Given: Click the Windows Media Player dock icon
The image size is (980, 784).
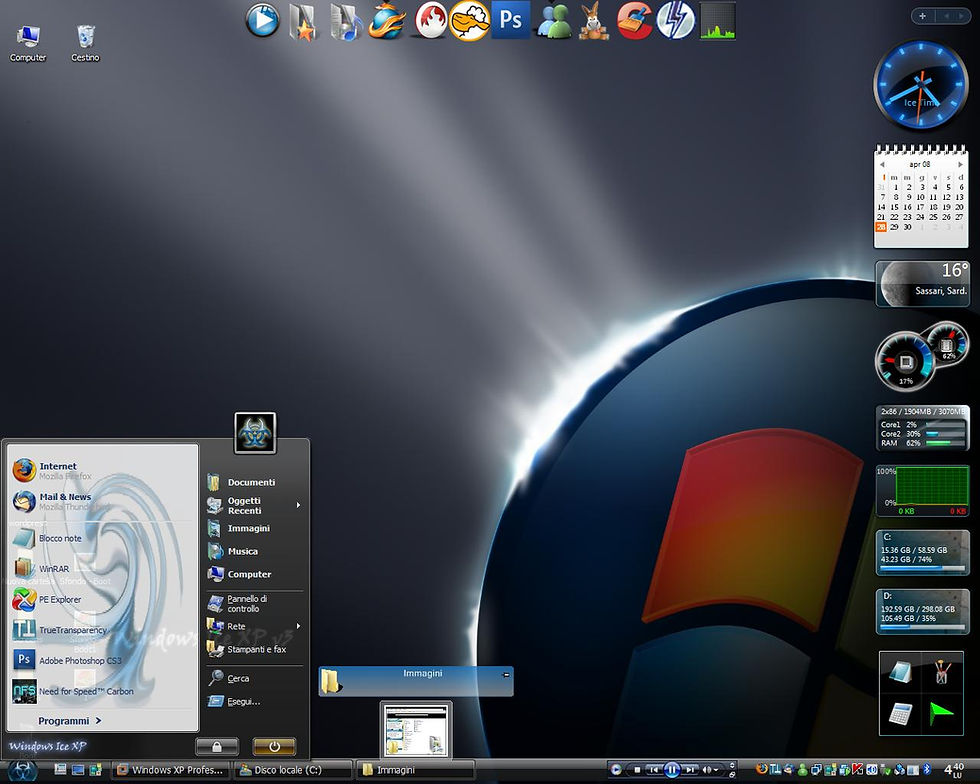Looking at the screenshot, I should 262,20.
